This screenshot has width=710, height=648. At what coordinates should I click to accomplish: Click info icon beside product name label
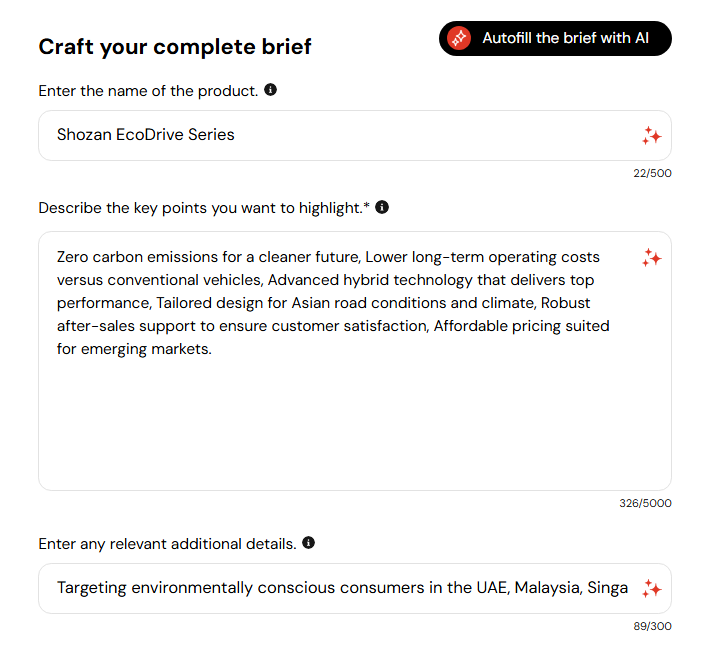[x=270, y=90]
